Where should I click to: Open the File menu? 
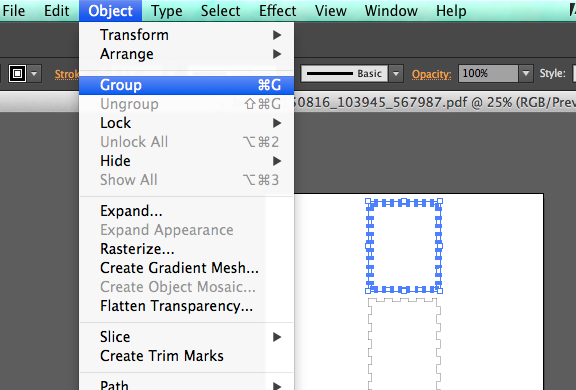click(x=14, y=11)
